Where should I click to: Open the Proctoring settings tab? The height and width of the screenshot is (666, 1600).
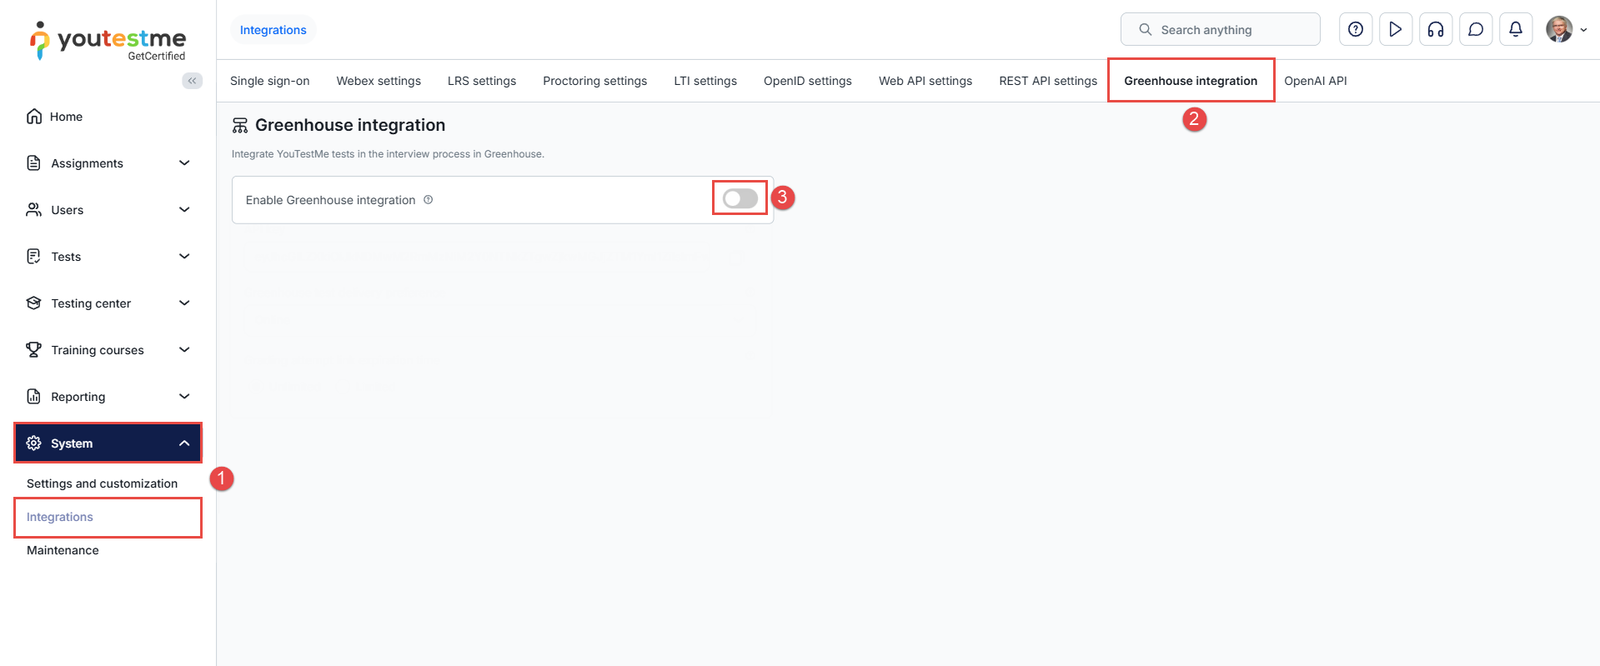click(x=594, y=81)
